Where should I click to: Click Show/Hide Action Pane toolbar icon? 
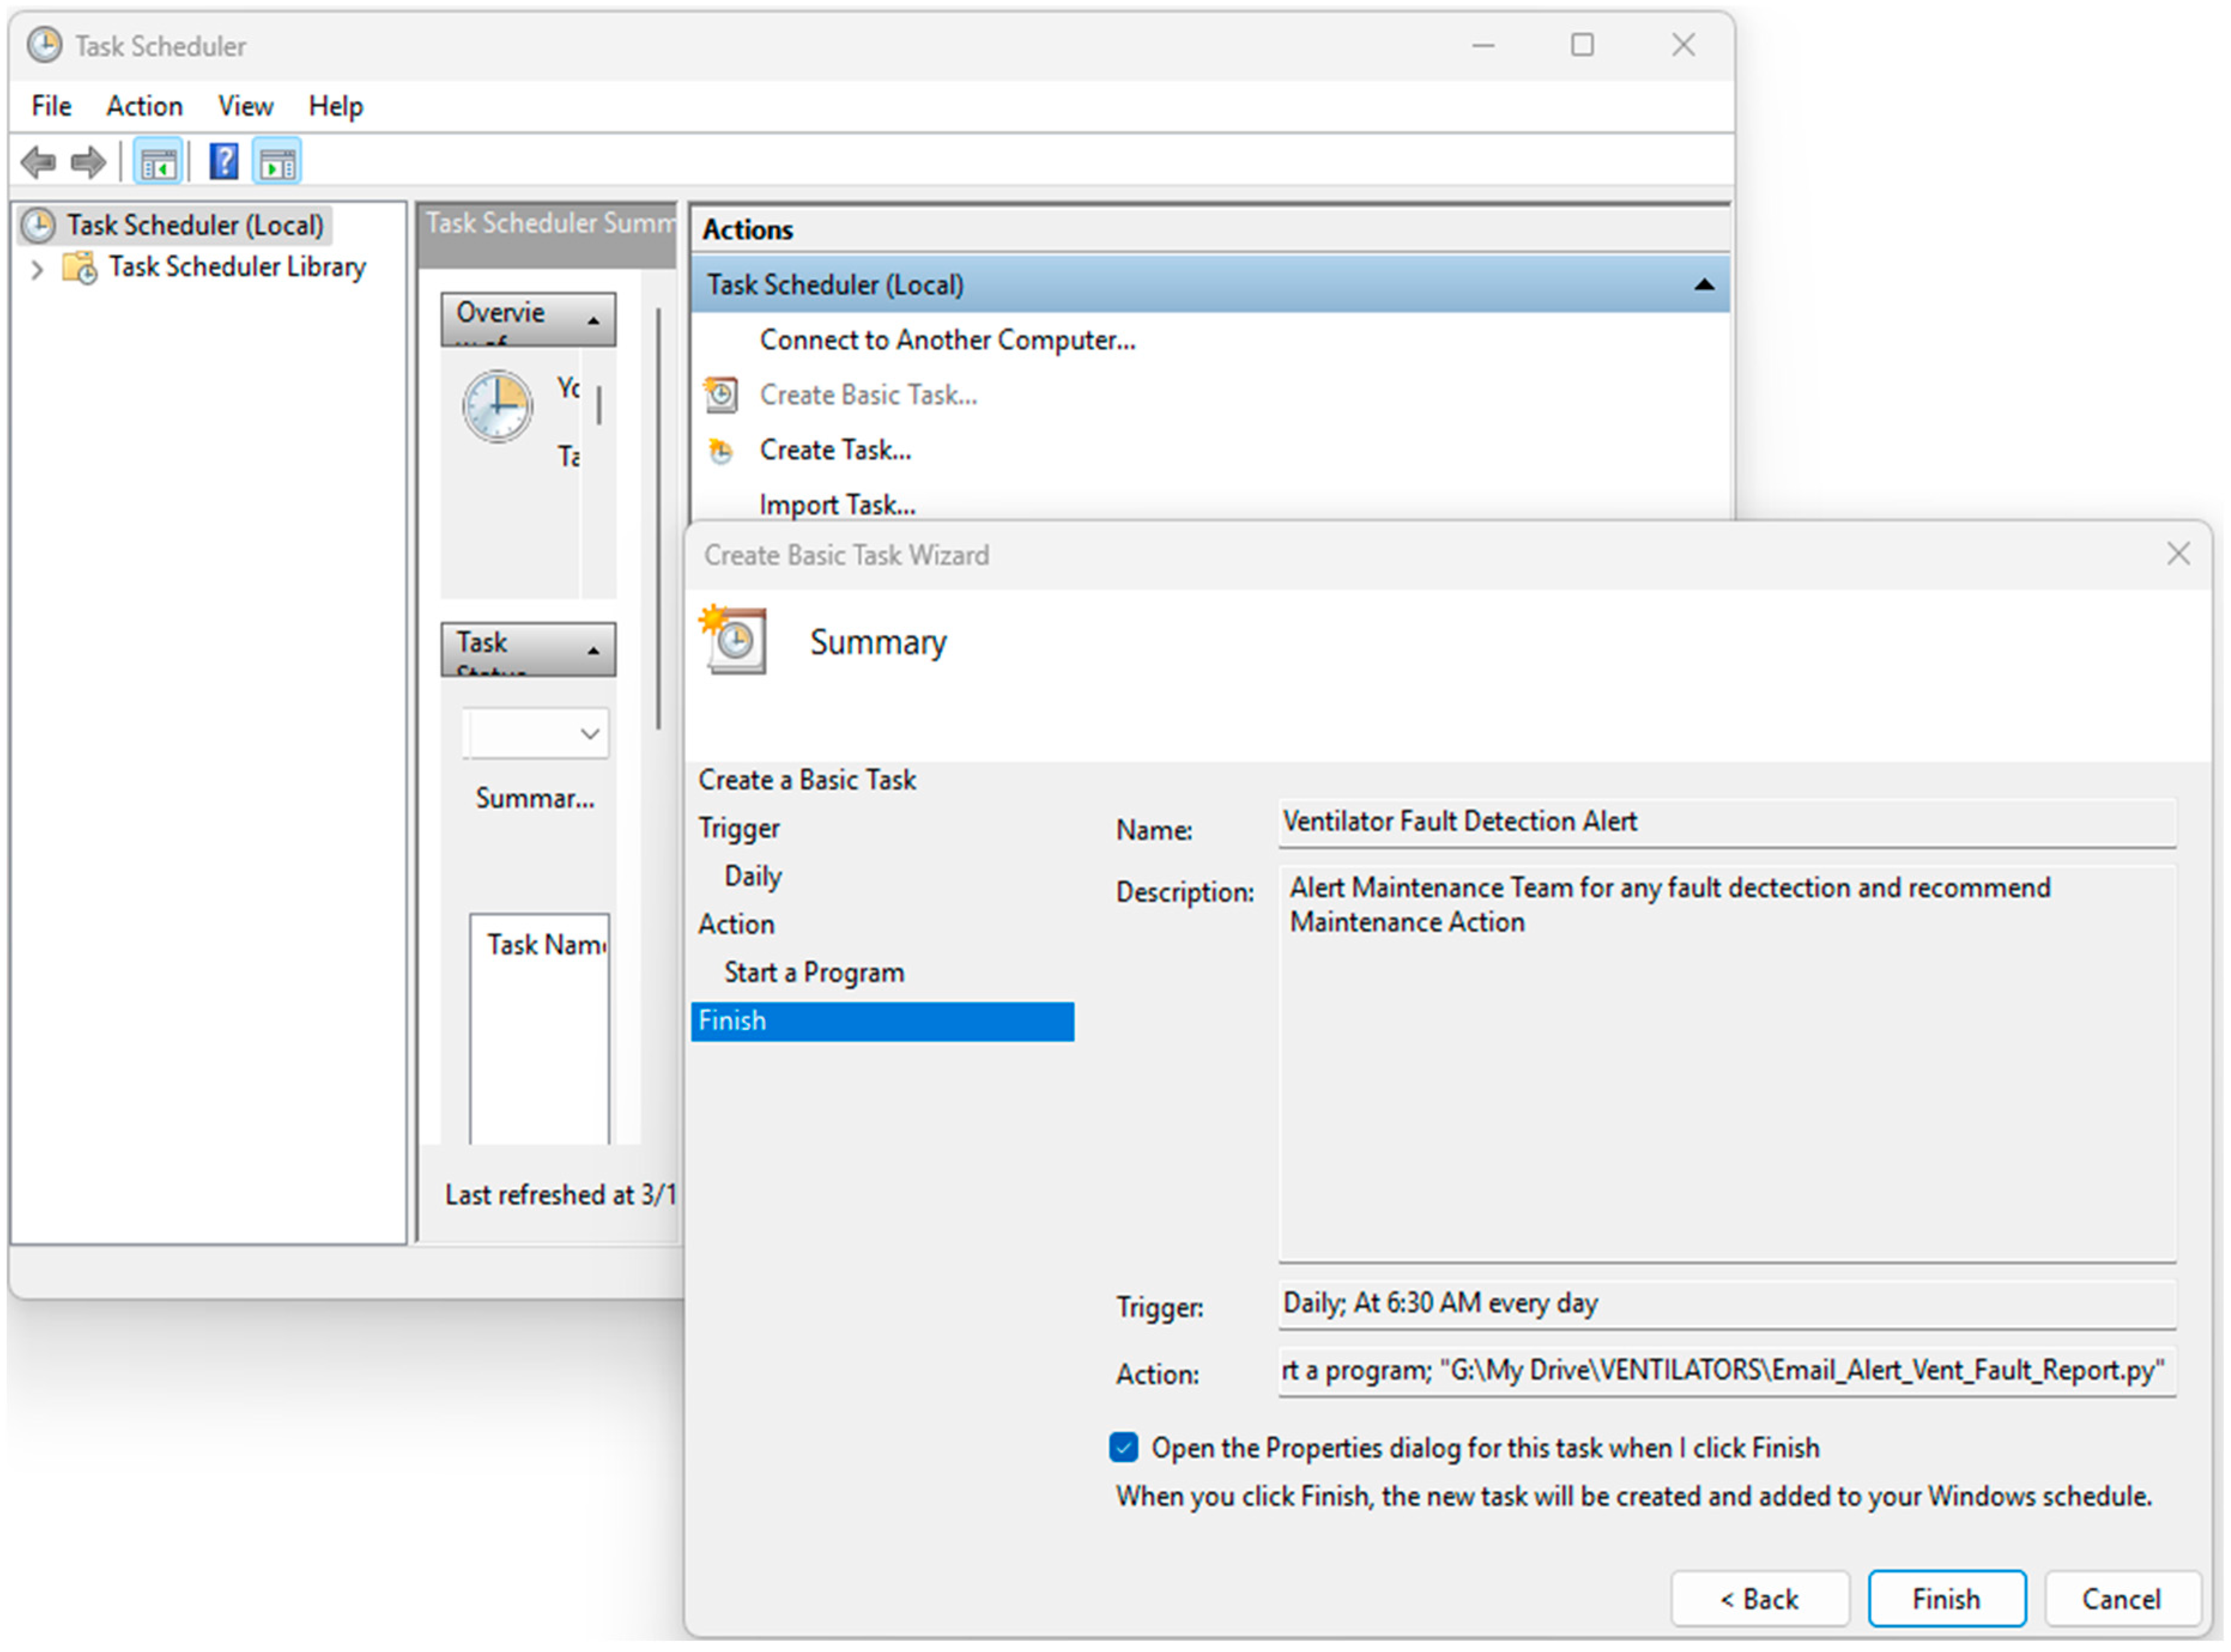click(278, 162)
